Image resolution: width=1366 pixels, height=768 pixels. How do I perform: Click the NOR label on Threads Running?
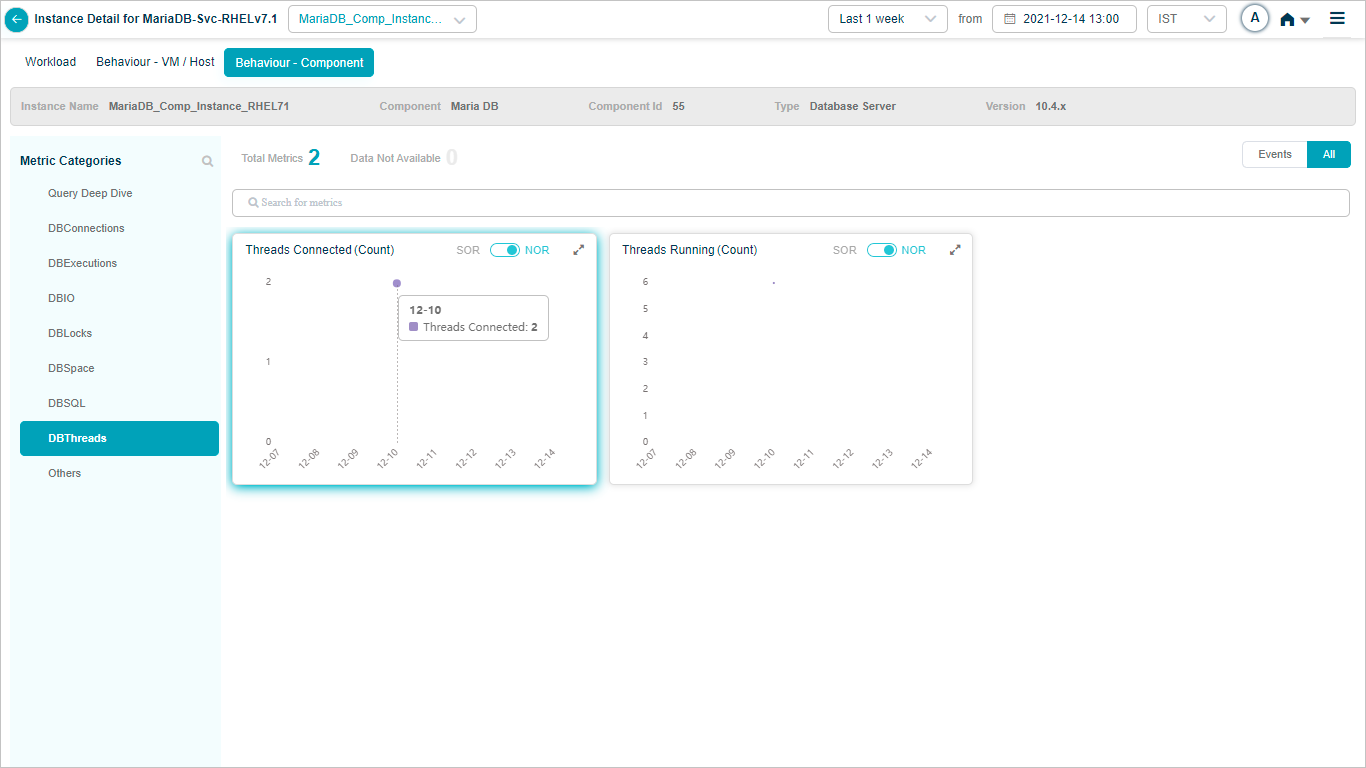coord(914,250)
